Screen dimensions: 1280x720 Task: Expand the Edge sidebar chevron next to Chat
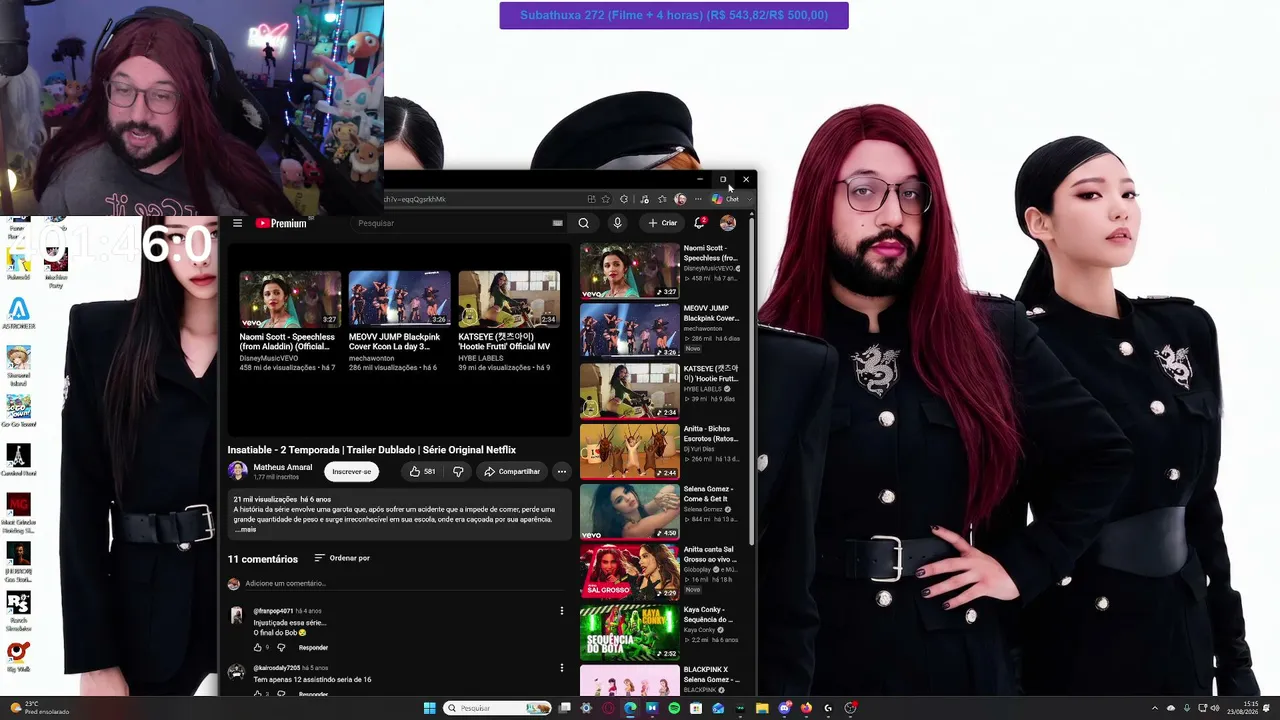[749, 199]
